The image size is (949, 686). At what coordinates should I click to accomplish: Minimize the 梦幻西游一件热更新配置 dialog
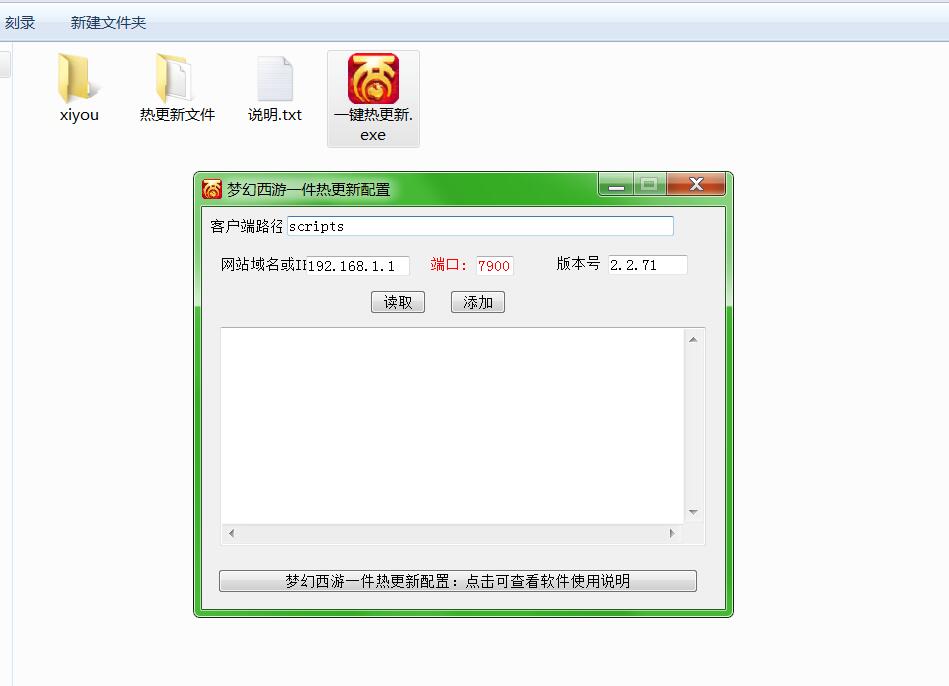616,185
